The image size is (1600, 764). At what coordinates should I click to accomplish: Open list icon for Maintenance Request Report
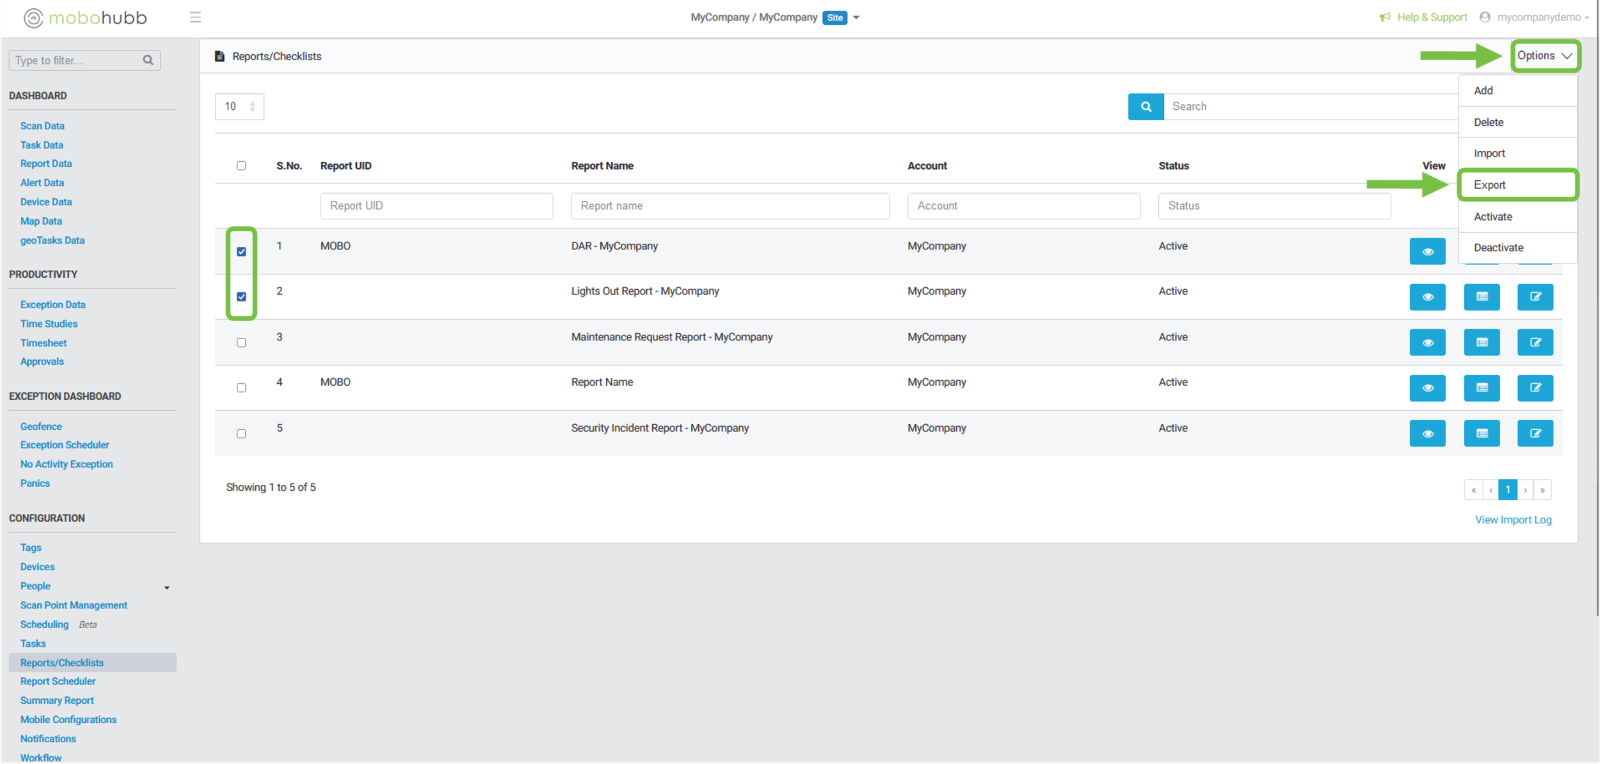tap(1481, 343)
